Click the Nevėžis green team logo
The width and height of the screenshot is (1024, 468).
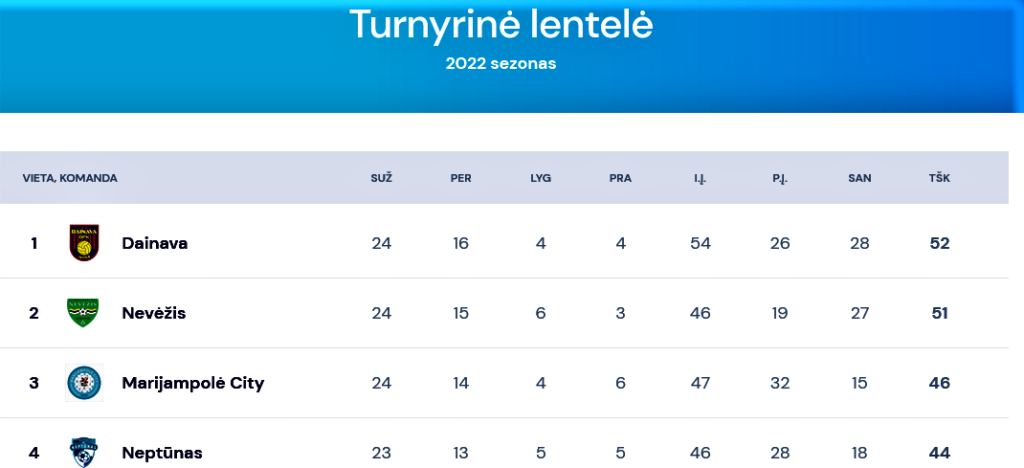[x=83, y=313]
